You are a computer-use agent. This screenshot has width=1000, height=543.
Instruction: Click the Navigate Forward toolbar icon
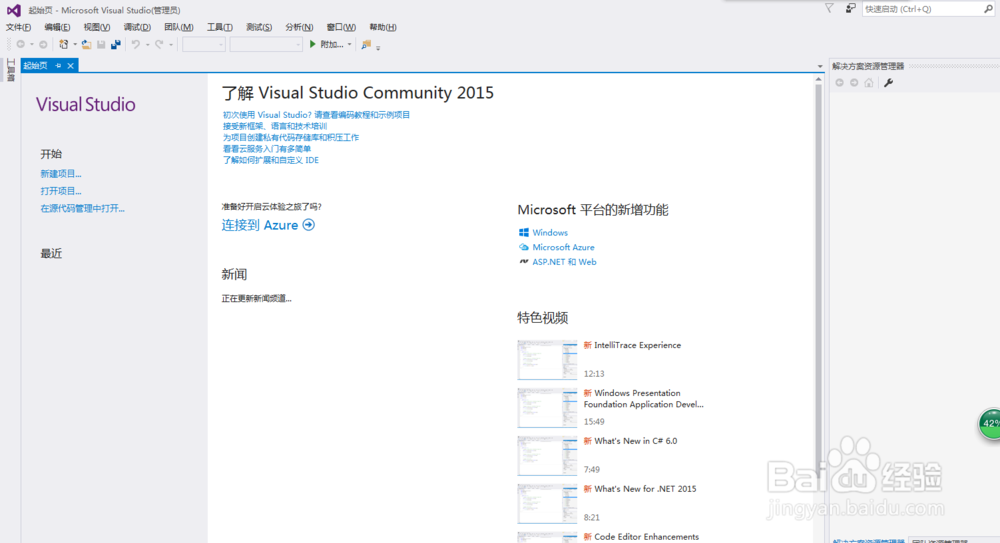pyautogui.click(x=43, y=45)
